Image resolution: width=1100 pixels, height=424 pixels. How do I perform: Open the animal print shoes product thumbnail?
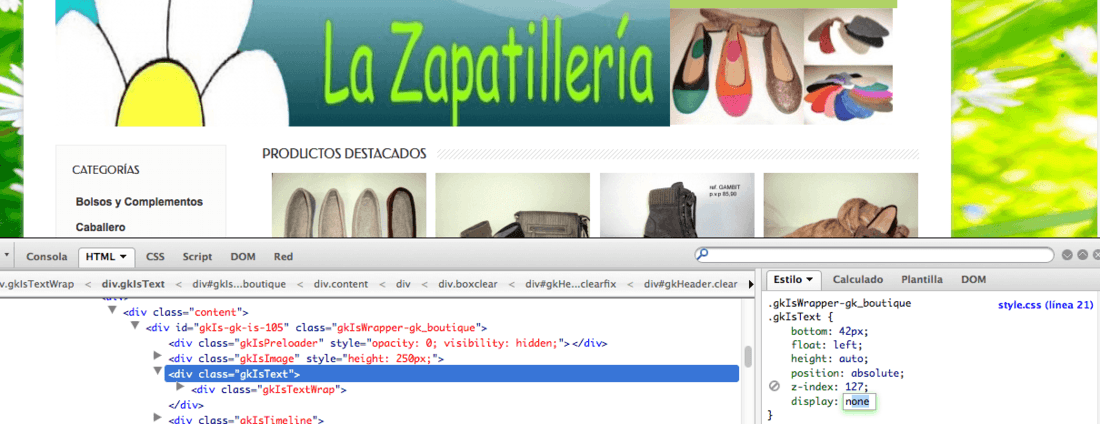(840, 205)
